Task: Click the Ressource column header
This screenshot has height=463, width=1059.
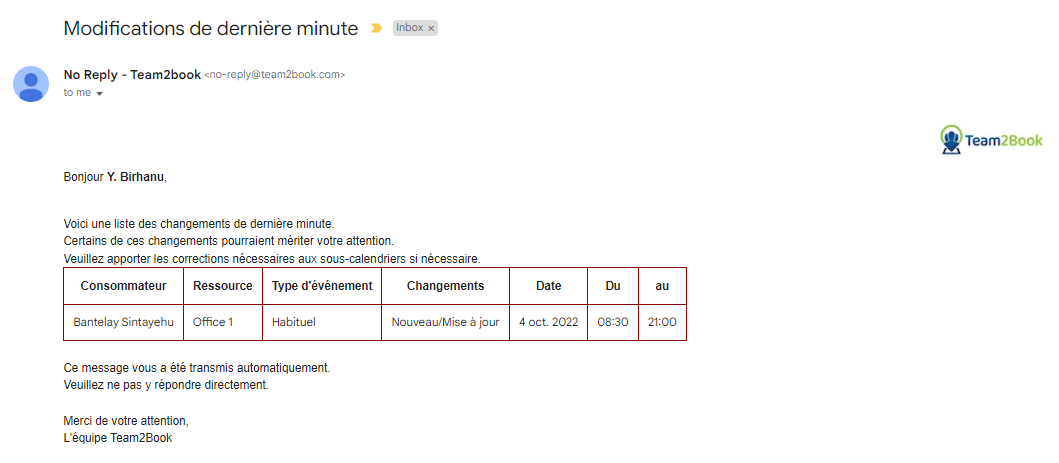Action: 223,285
